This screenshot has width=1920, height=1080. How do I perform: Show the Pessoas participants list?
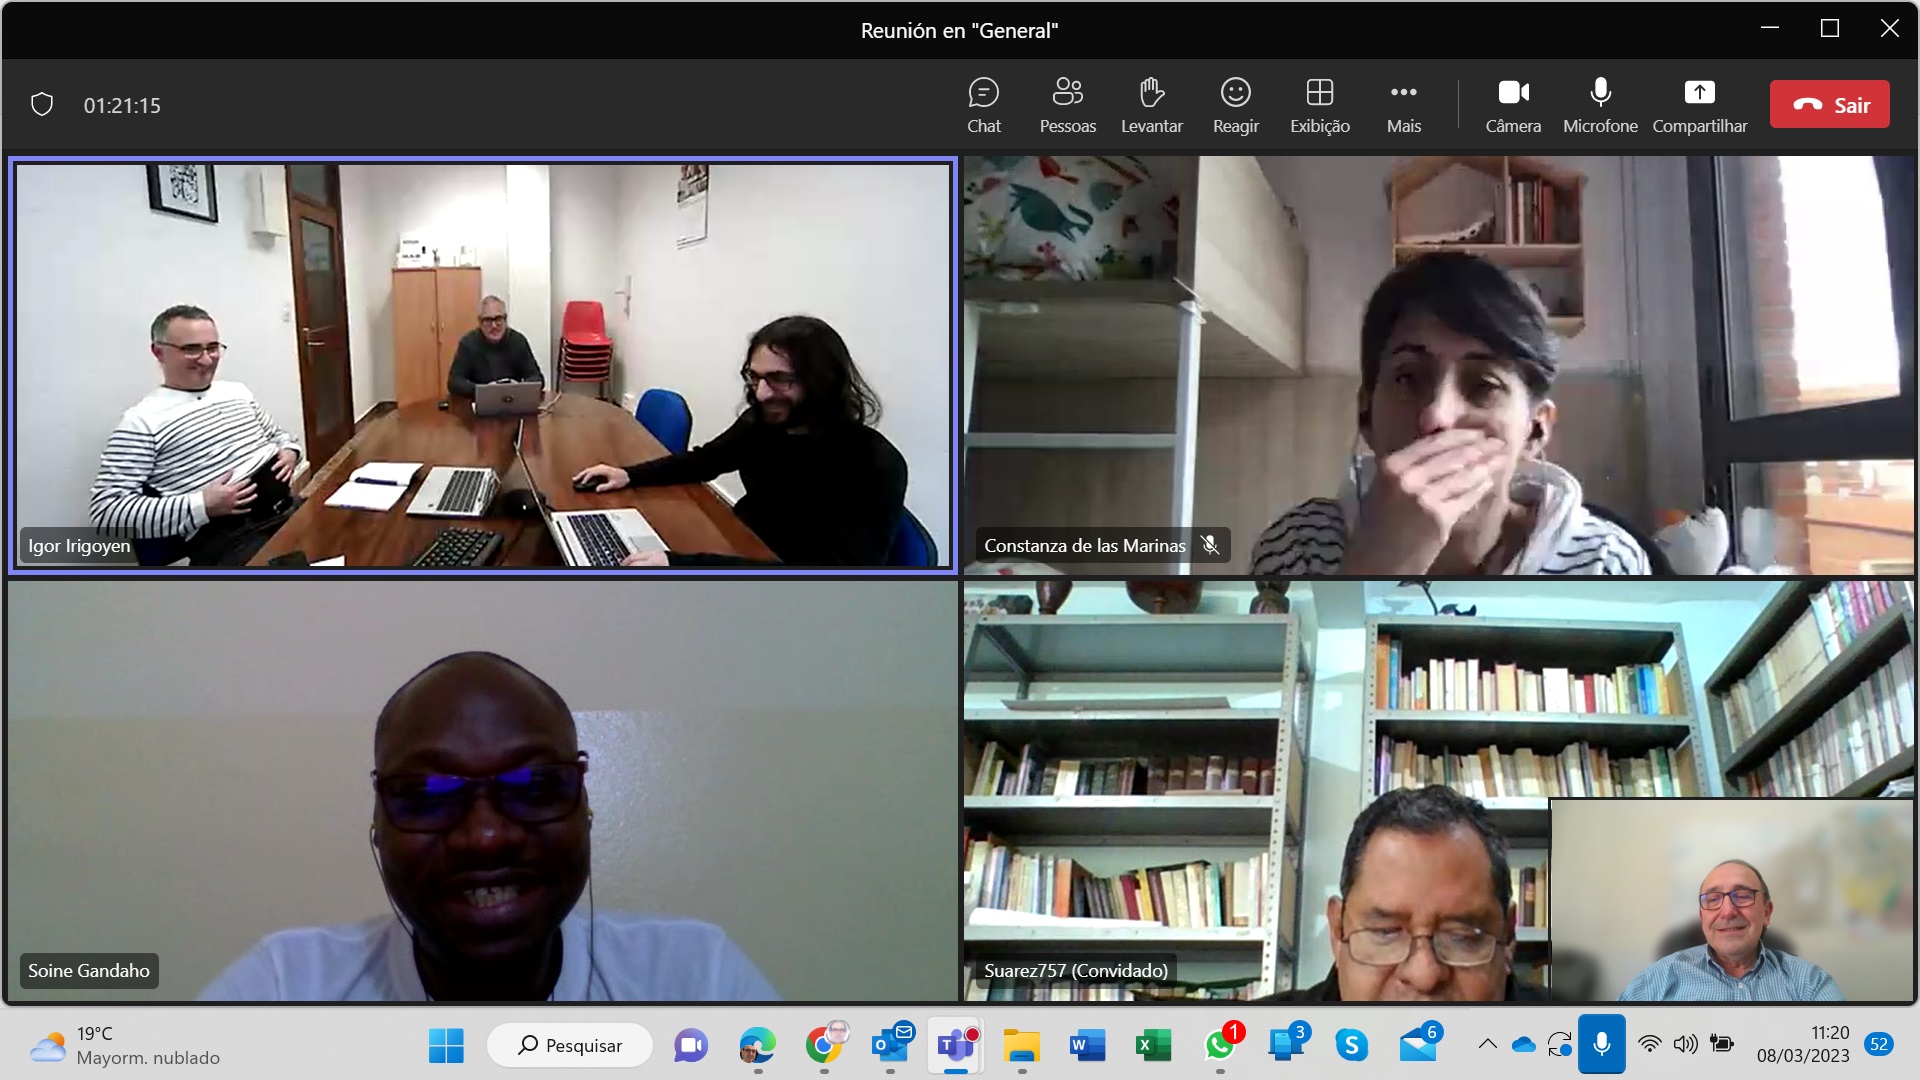1067,105
